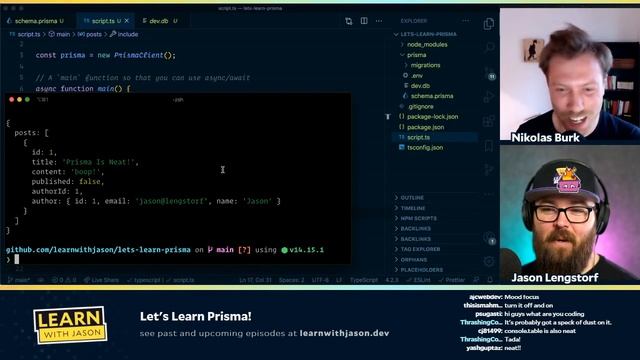
Task: Open the Explorer view in activity bar
Action: [489, 24]
